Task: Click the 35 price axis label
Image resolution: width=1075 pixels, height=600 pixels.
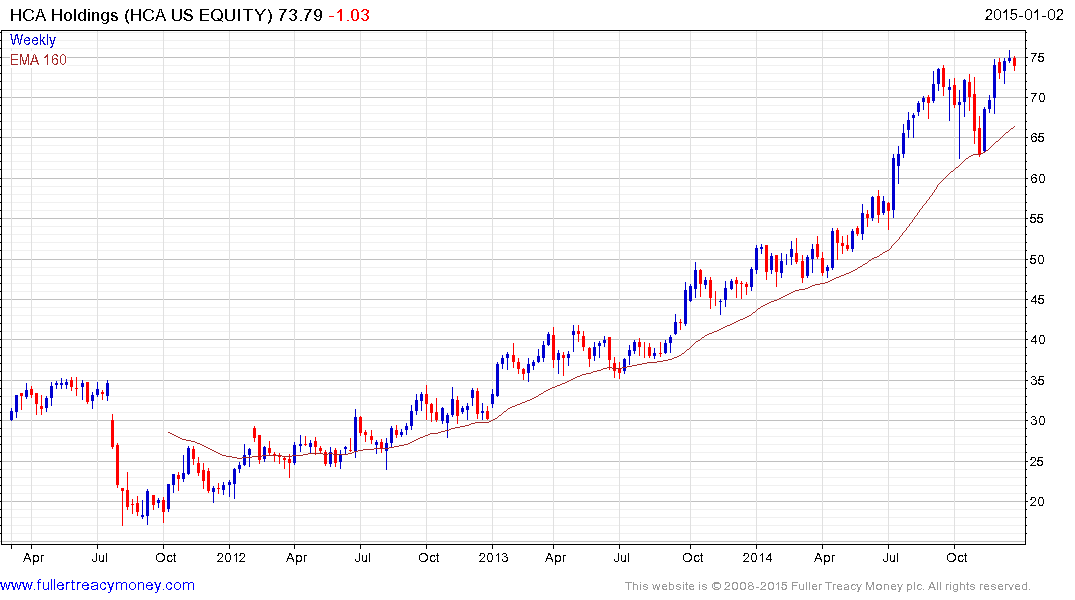Action: pyautogui.click(x=1037, y=381)
